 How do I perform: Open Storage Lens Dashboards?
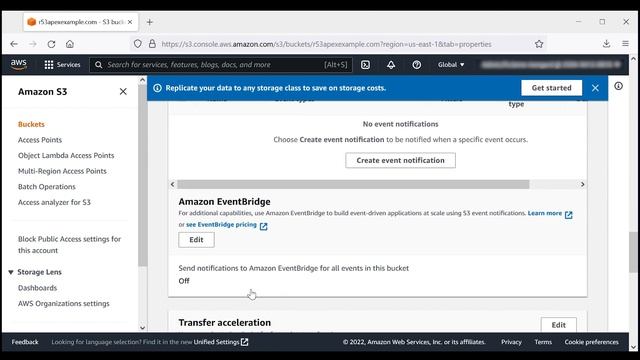tap(38, 288)
